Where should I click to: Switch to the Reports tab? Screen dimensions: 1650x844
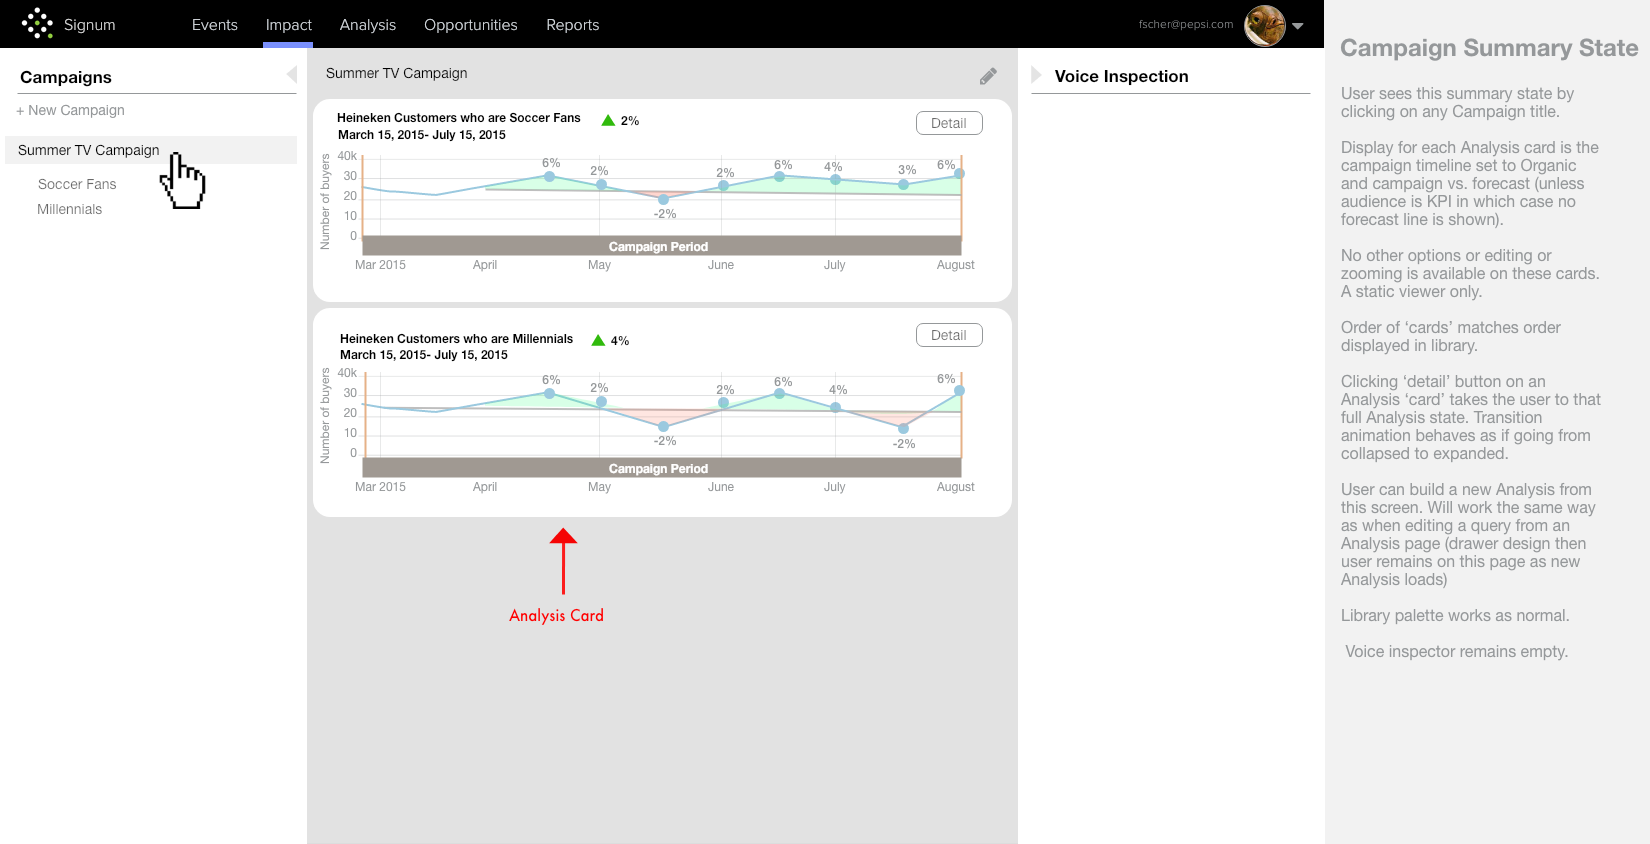coord(573,25)
